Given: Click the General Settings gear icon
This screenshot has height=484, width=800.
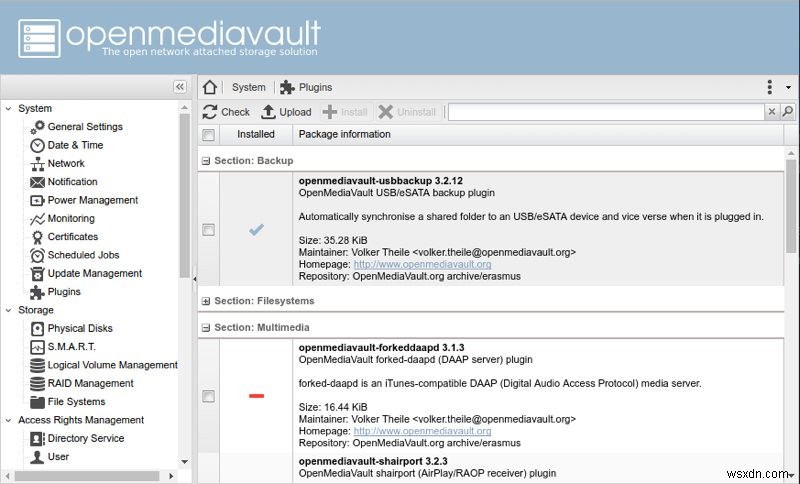Looking at the screenshot, I should [x=37, y=126].
